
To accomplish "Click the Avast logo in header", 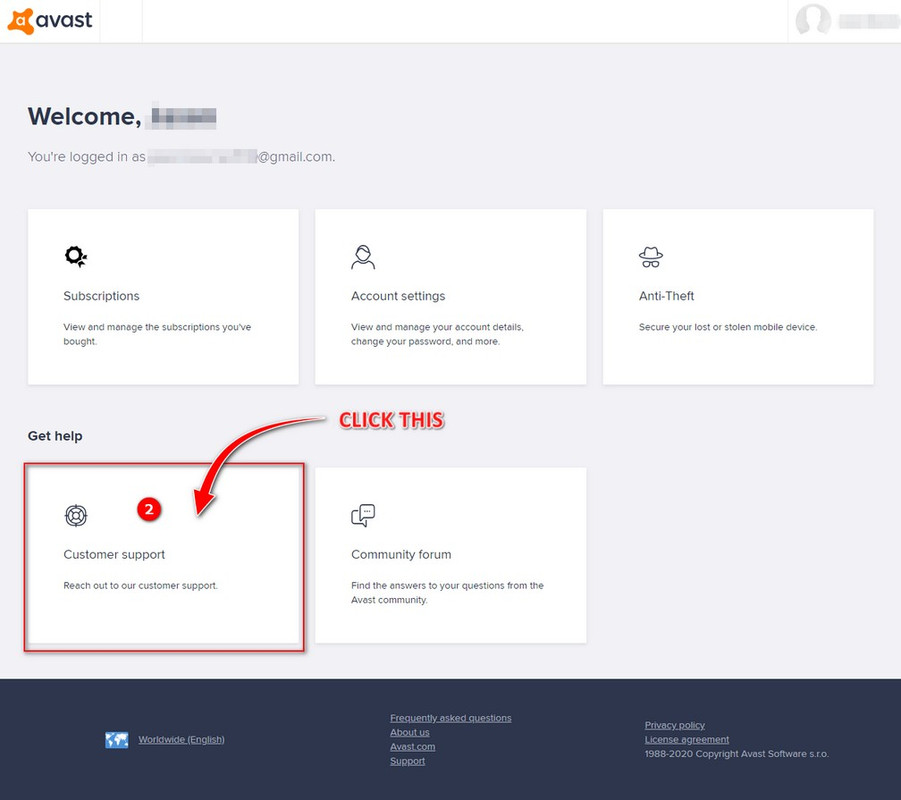I will point(49,21).
